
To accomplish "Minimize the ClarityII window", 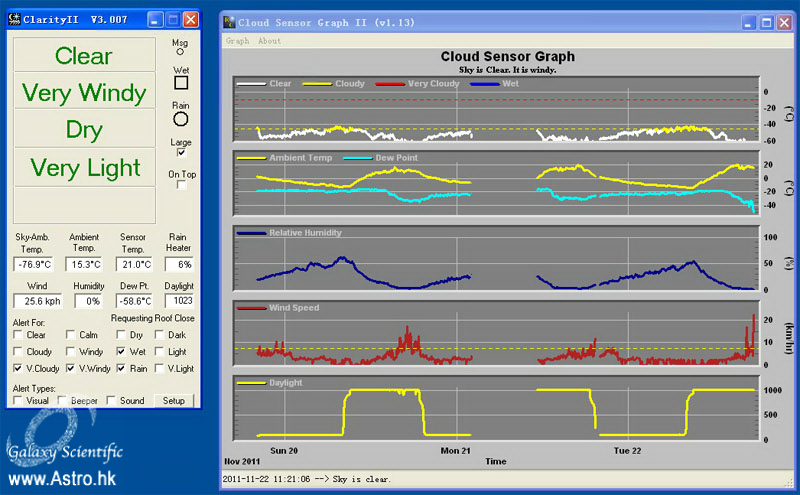I will point(155,19).
